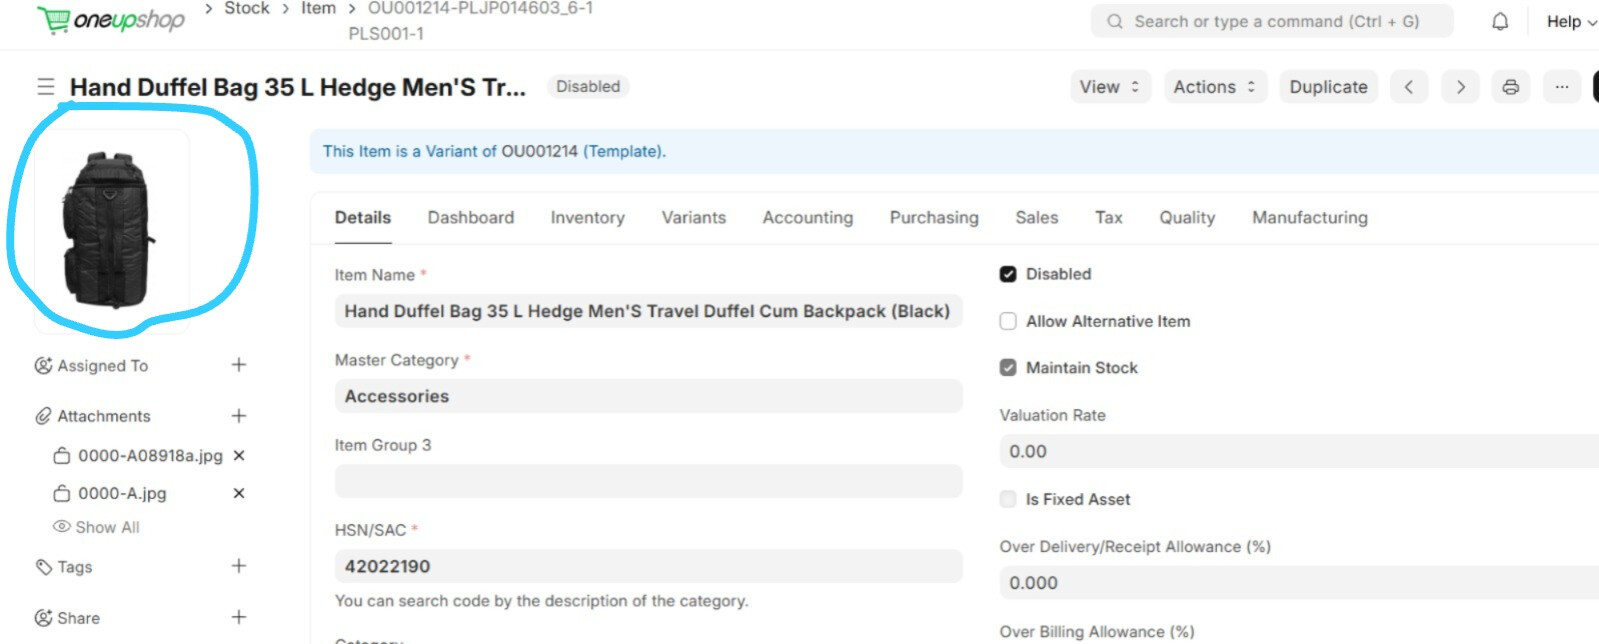The image size is (1599, 644).
Task: Click the notification bell icon
Action: (x=1500, y=21)
